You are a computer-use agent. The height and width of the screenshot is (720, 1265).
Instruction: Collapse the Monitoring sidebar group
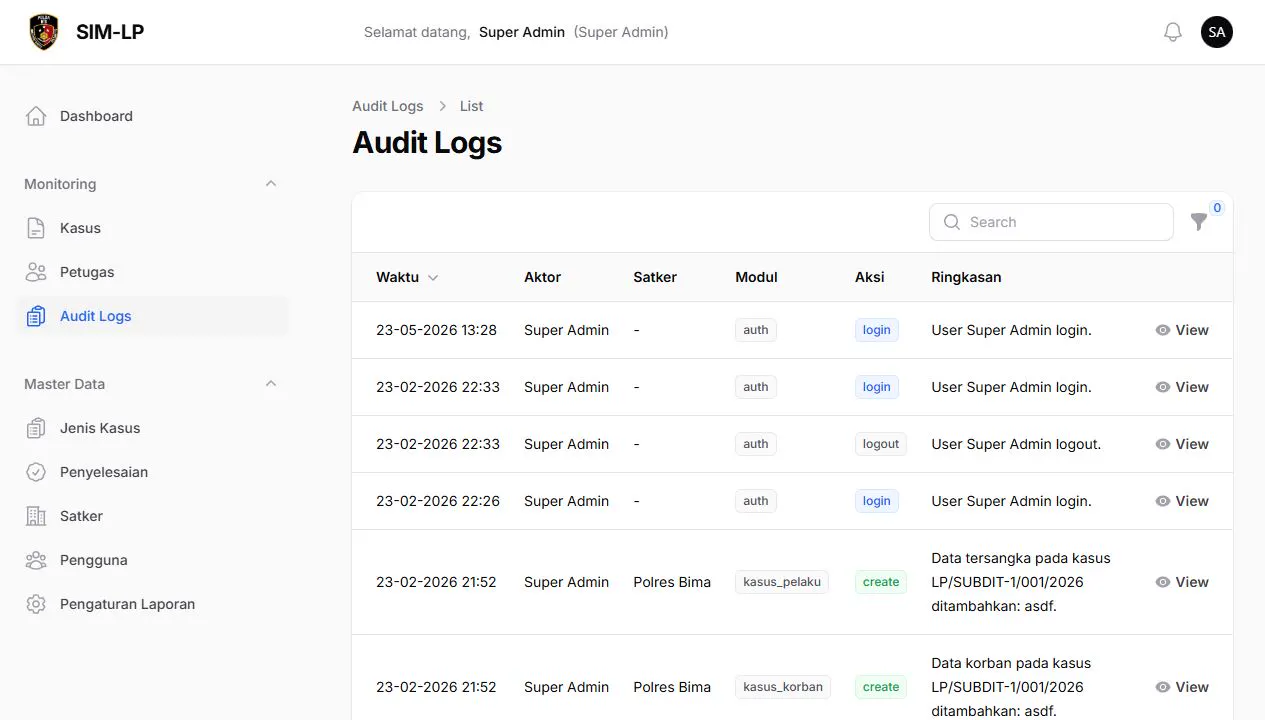click(270, 184)
